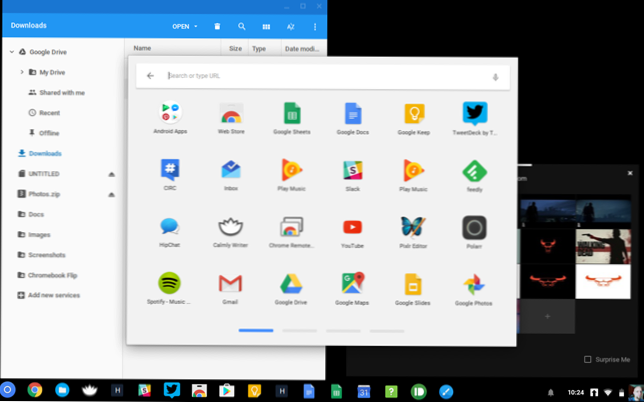
Task: Switch Files to thumbnail grid view
Action: click(266, 27)
